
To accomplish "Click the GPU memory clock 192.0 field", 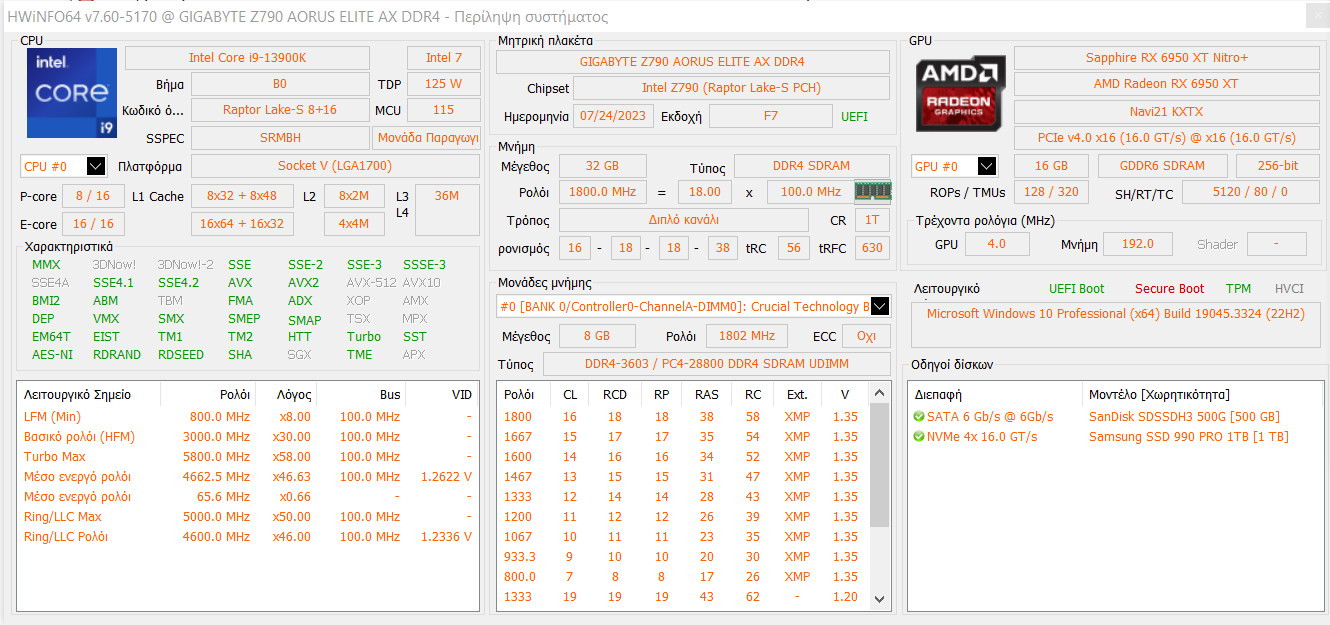I will [x=1138, y=244].
